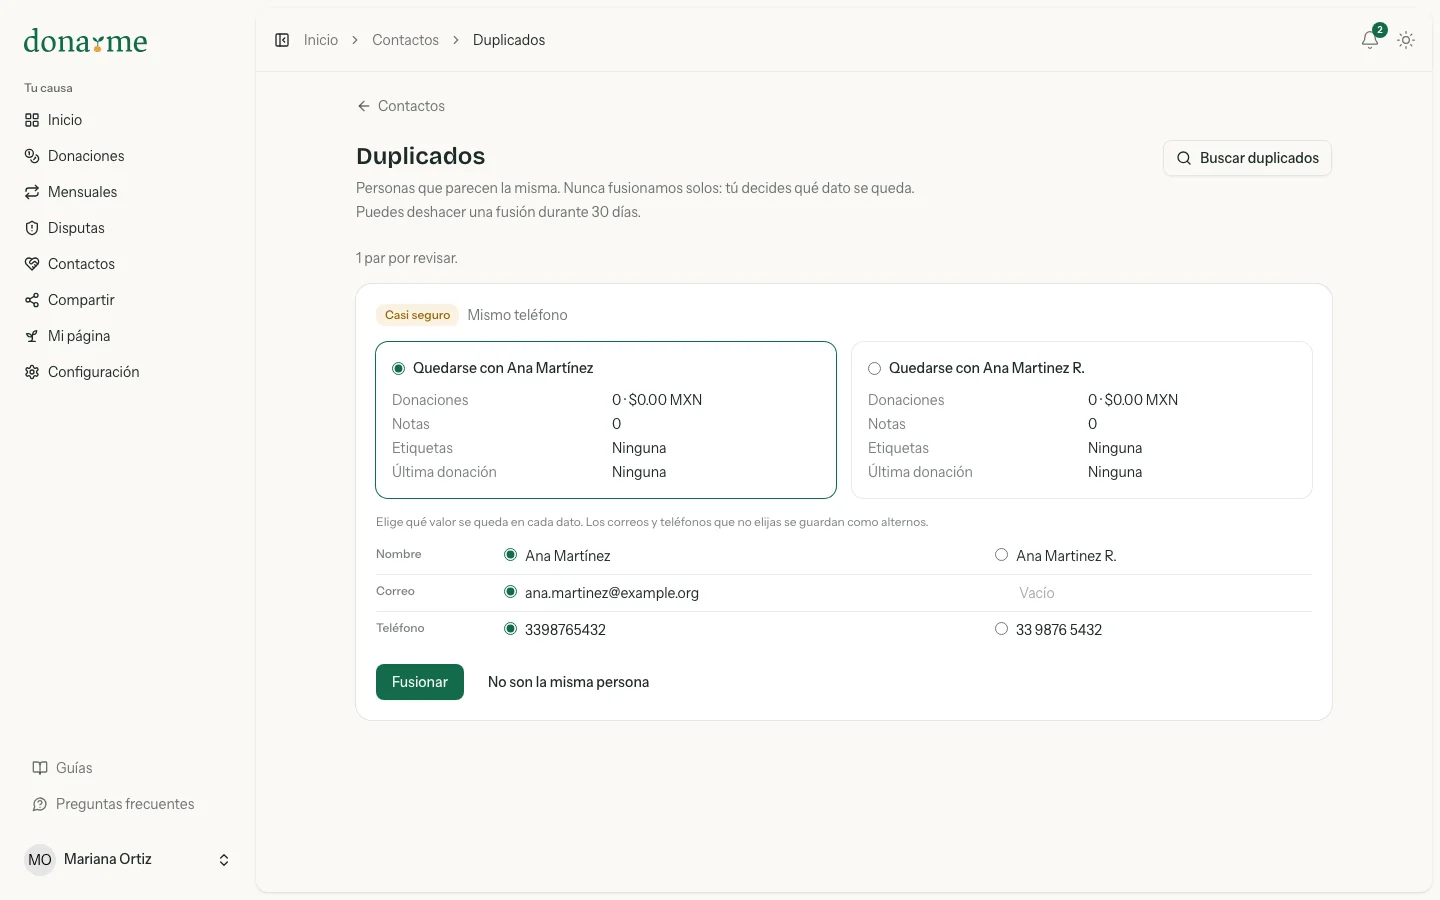Click the Mensuales repeat icon
This screenshot has height=900, width=1440.
pyautogui.click(x=32, y=192)
